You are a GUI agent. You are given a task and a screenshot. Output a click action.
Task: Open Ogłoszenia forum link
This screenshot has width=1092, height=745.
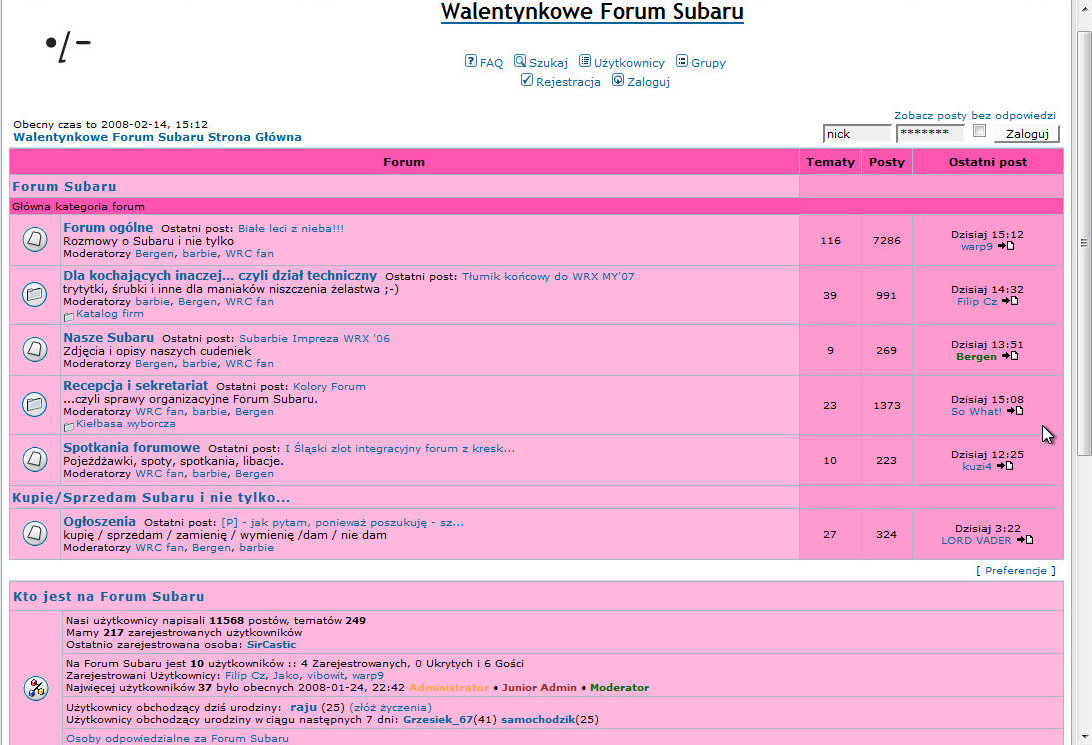99,521
